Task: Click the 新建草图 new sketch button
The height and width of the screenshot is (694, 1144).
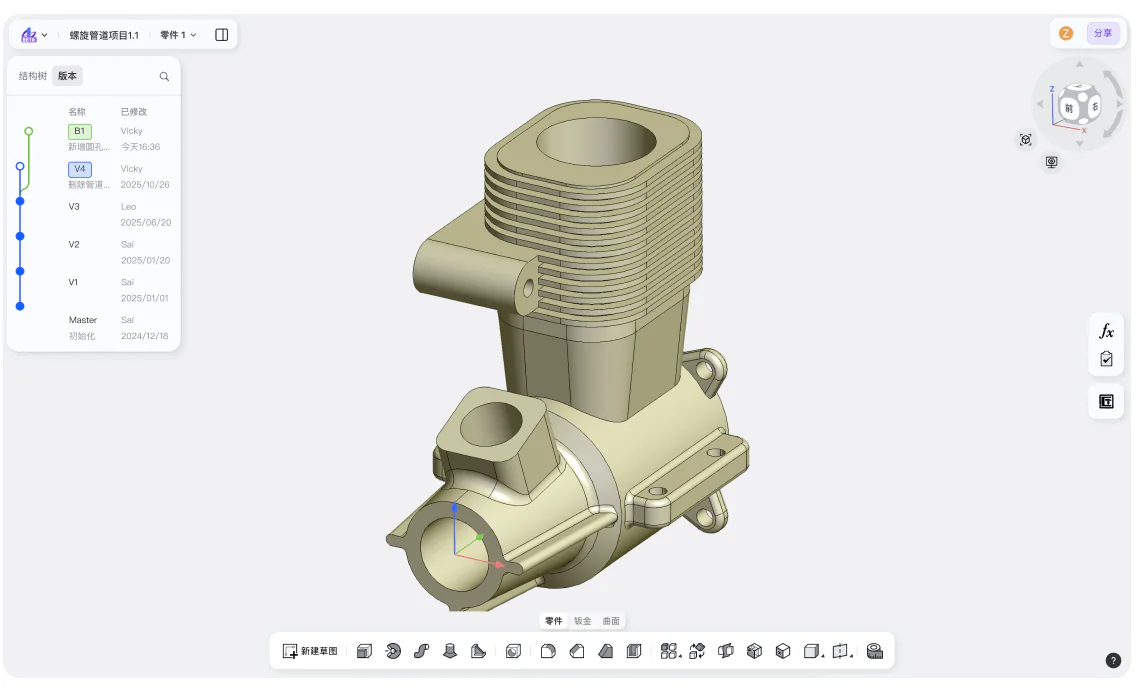Action: tap(310, 651)
